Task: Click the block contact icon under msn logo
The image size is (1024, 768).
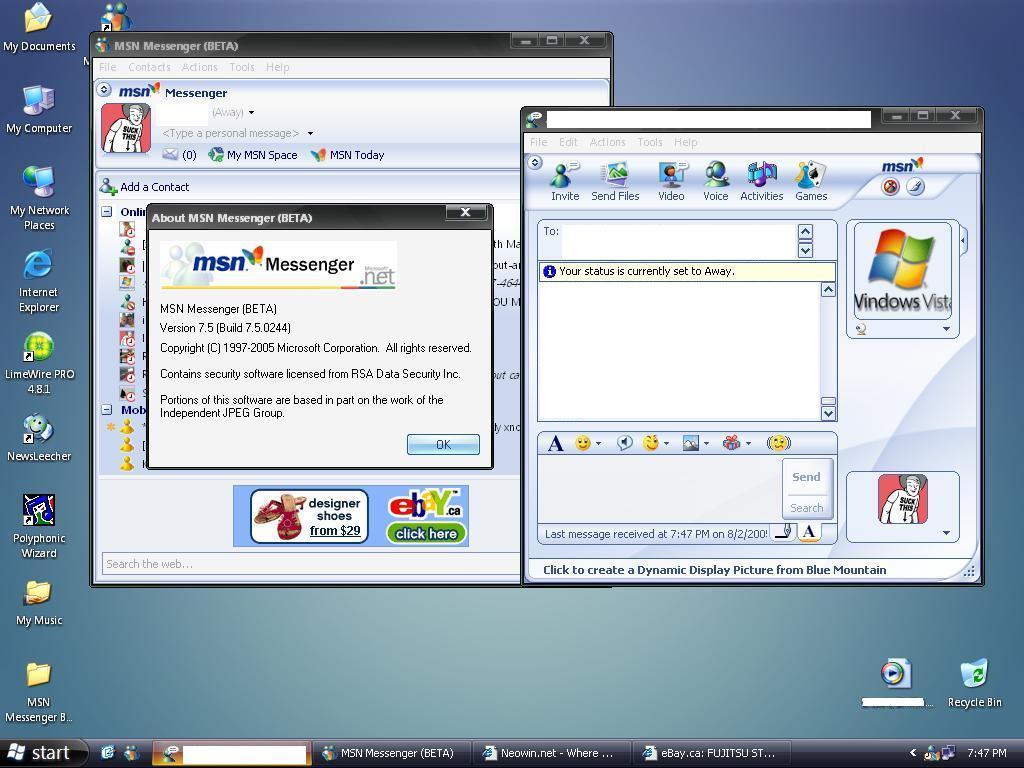Action: click(x=890, y=187)
